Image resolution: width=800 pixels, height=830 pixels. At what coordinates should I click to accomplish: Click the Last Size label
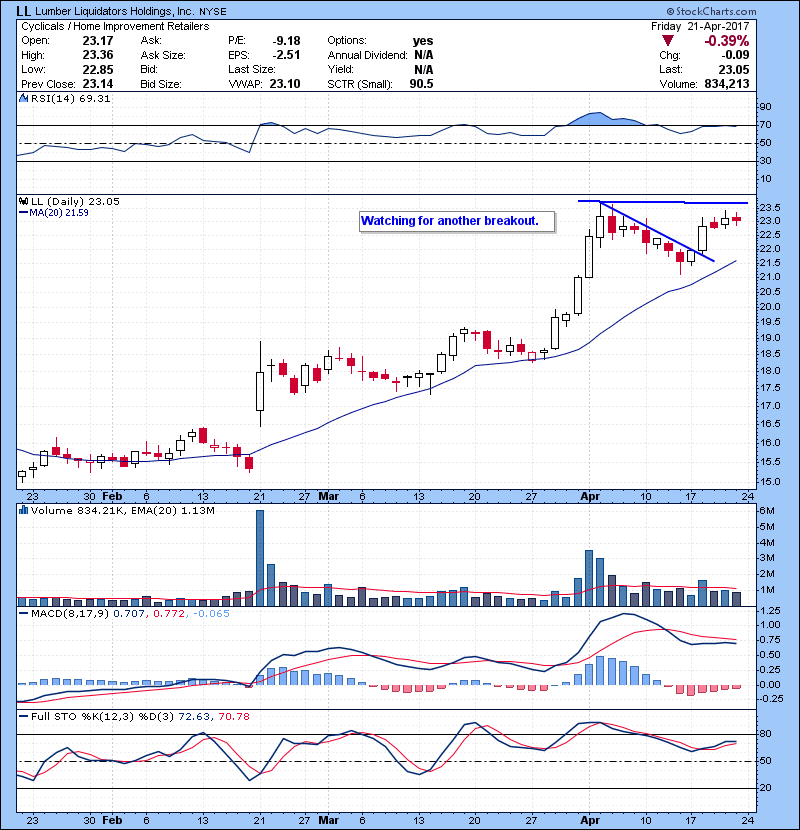coord(251,69)
